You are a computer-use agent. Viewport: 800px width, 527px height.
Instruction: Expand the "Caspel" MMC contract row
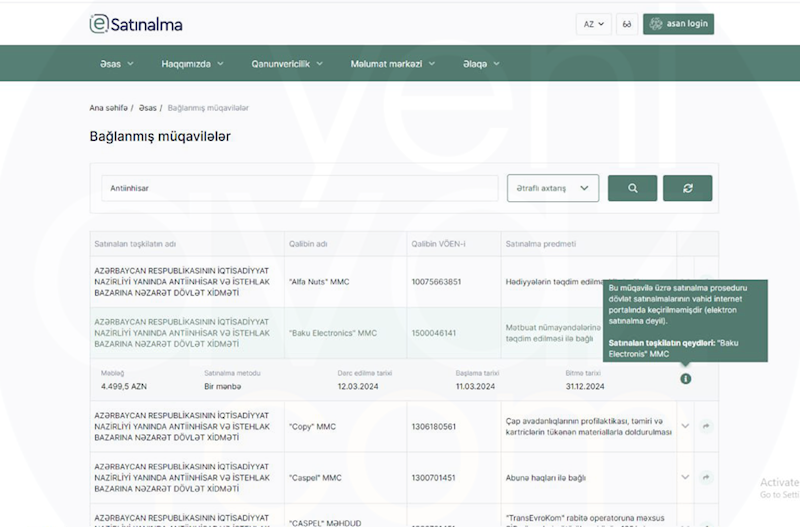click(685, 477)
